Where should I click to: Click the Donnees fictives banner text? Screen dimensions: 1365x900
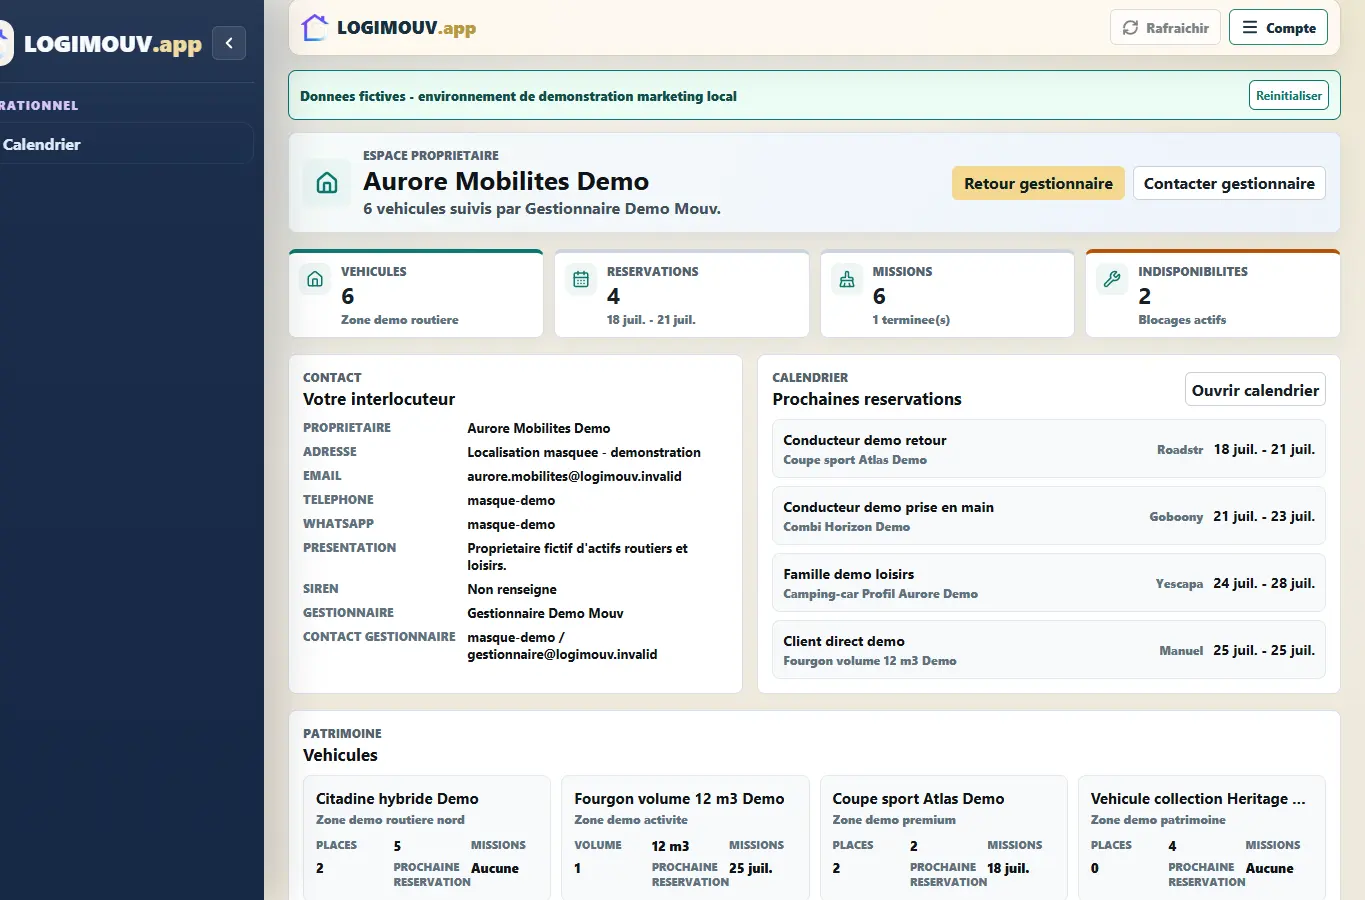(518, 96)
